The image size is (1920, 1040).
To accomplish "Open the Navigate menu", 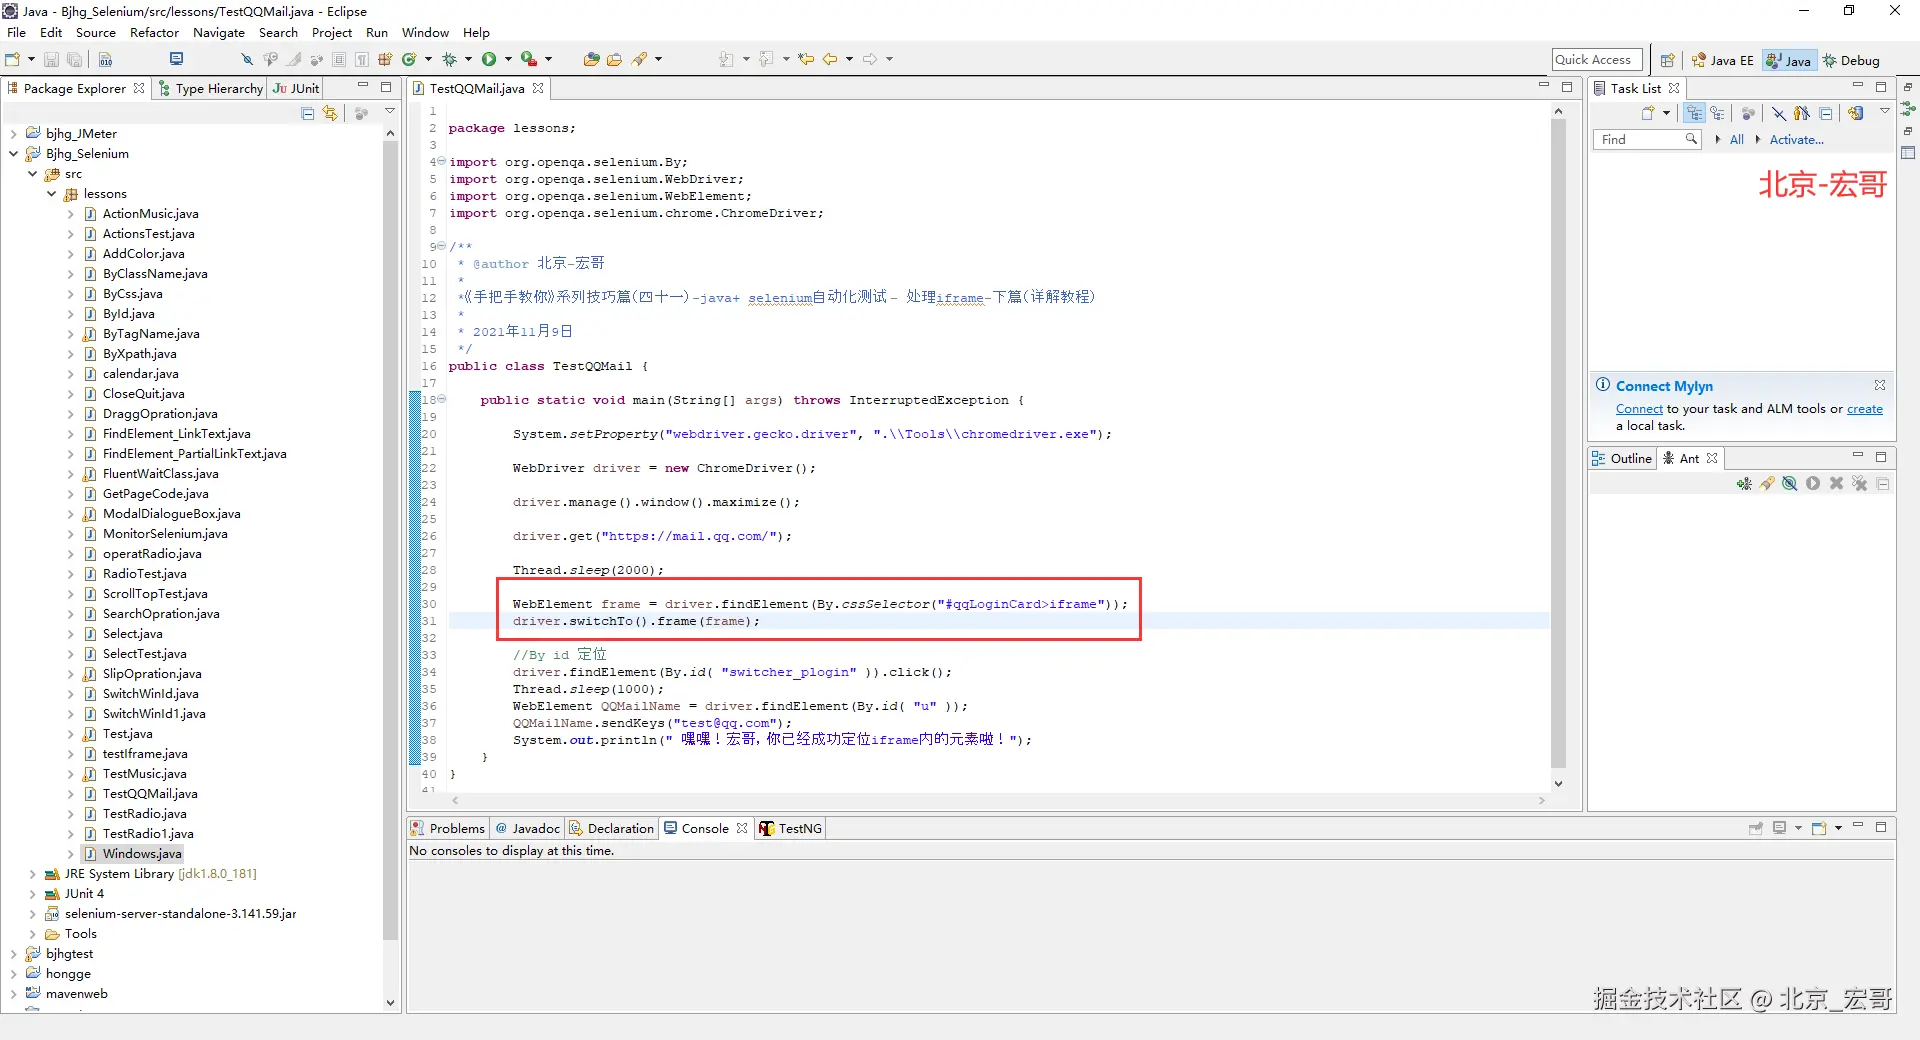I will tap(219, 33).
